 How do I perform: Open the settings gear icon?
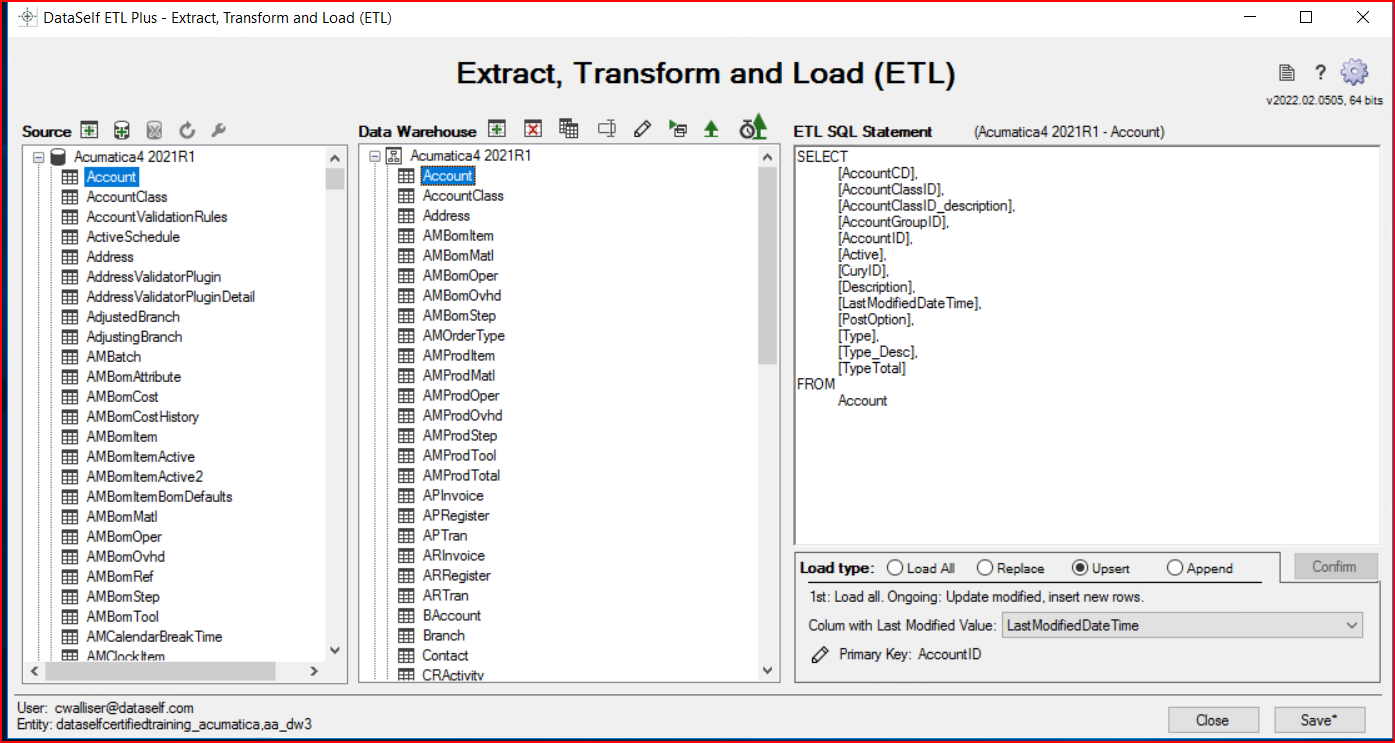(x=1354, y=72)
